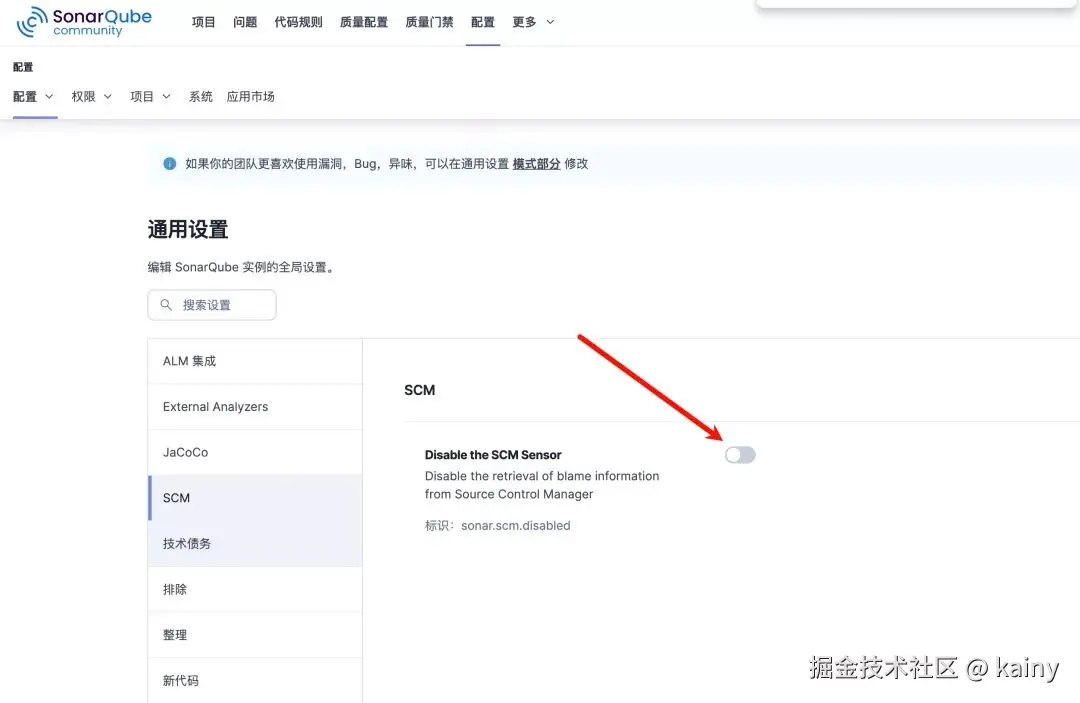Open the 应用市场 submenu item

click(251, 96)
